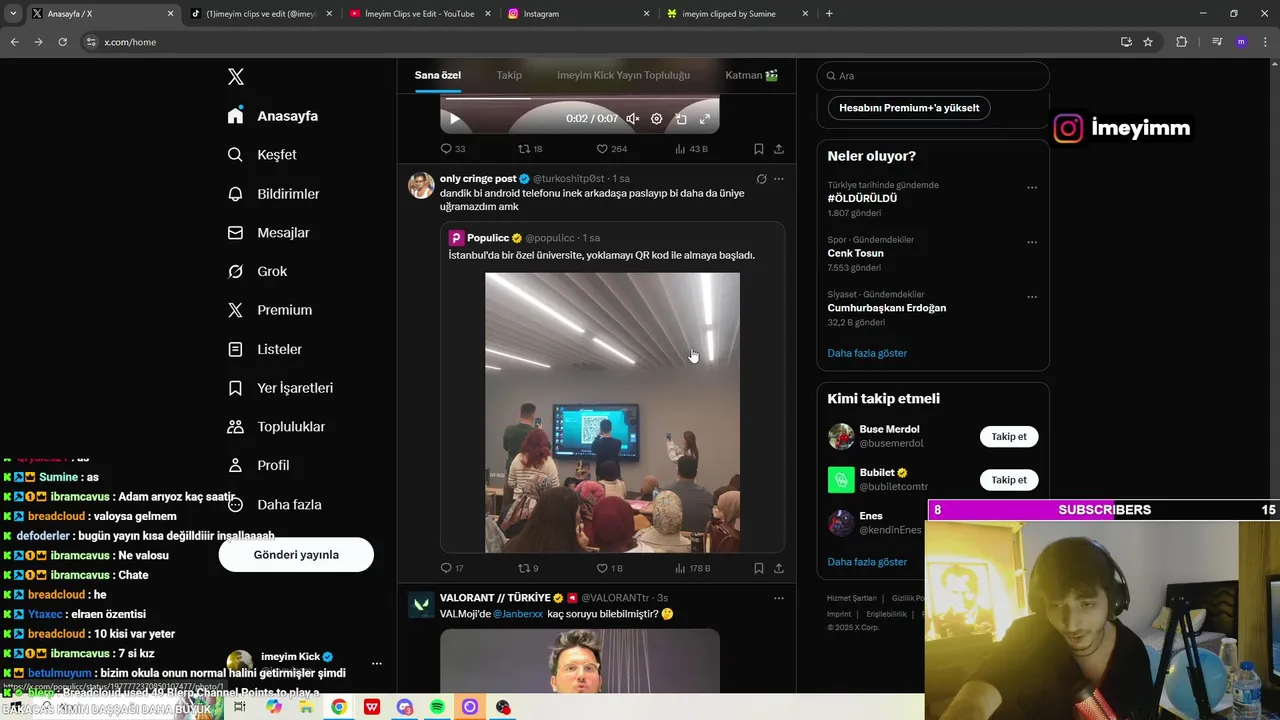The height and width of the screenshot is (720, 1280).
Task: Open video player settings gear
Action: click(657, 119)
